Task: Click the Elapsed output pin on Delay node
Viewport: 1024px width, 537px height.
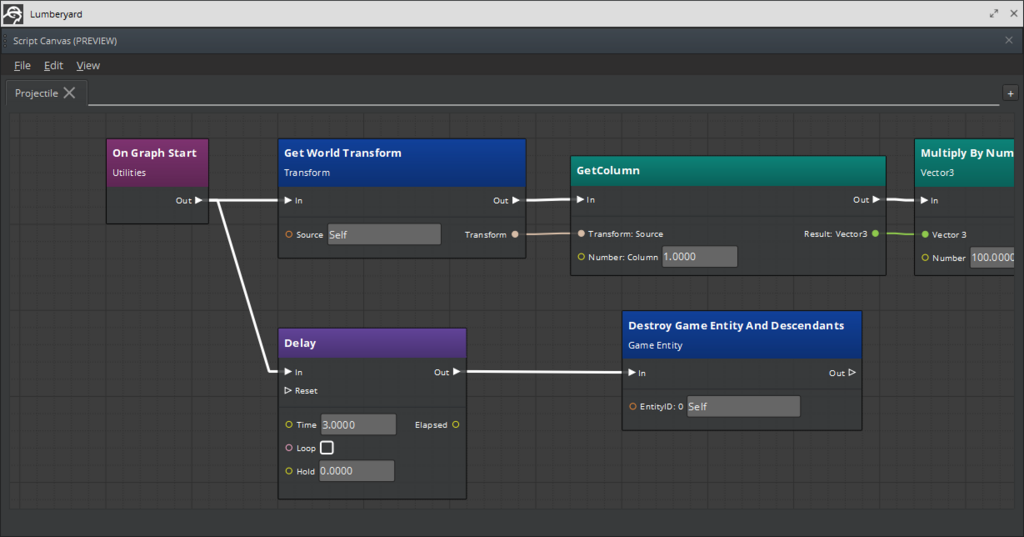Action: pyautogui.click(x=456, y=425)
